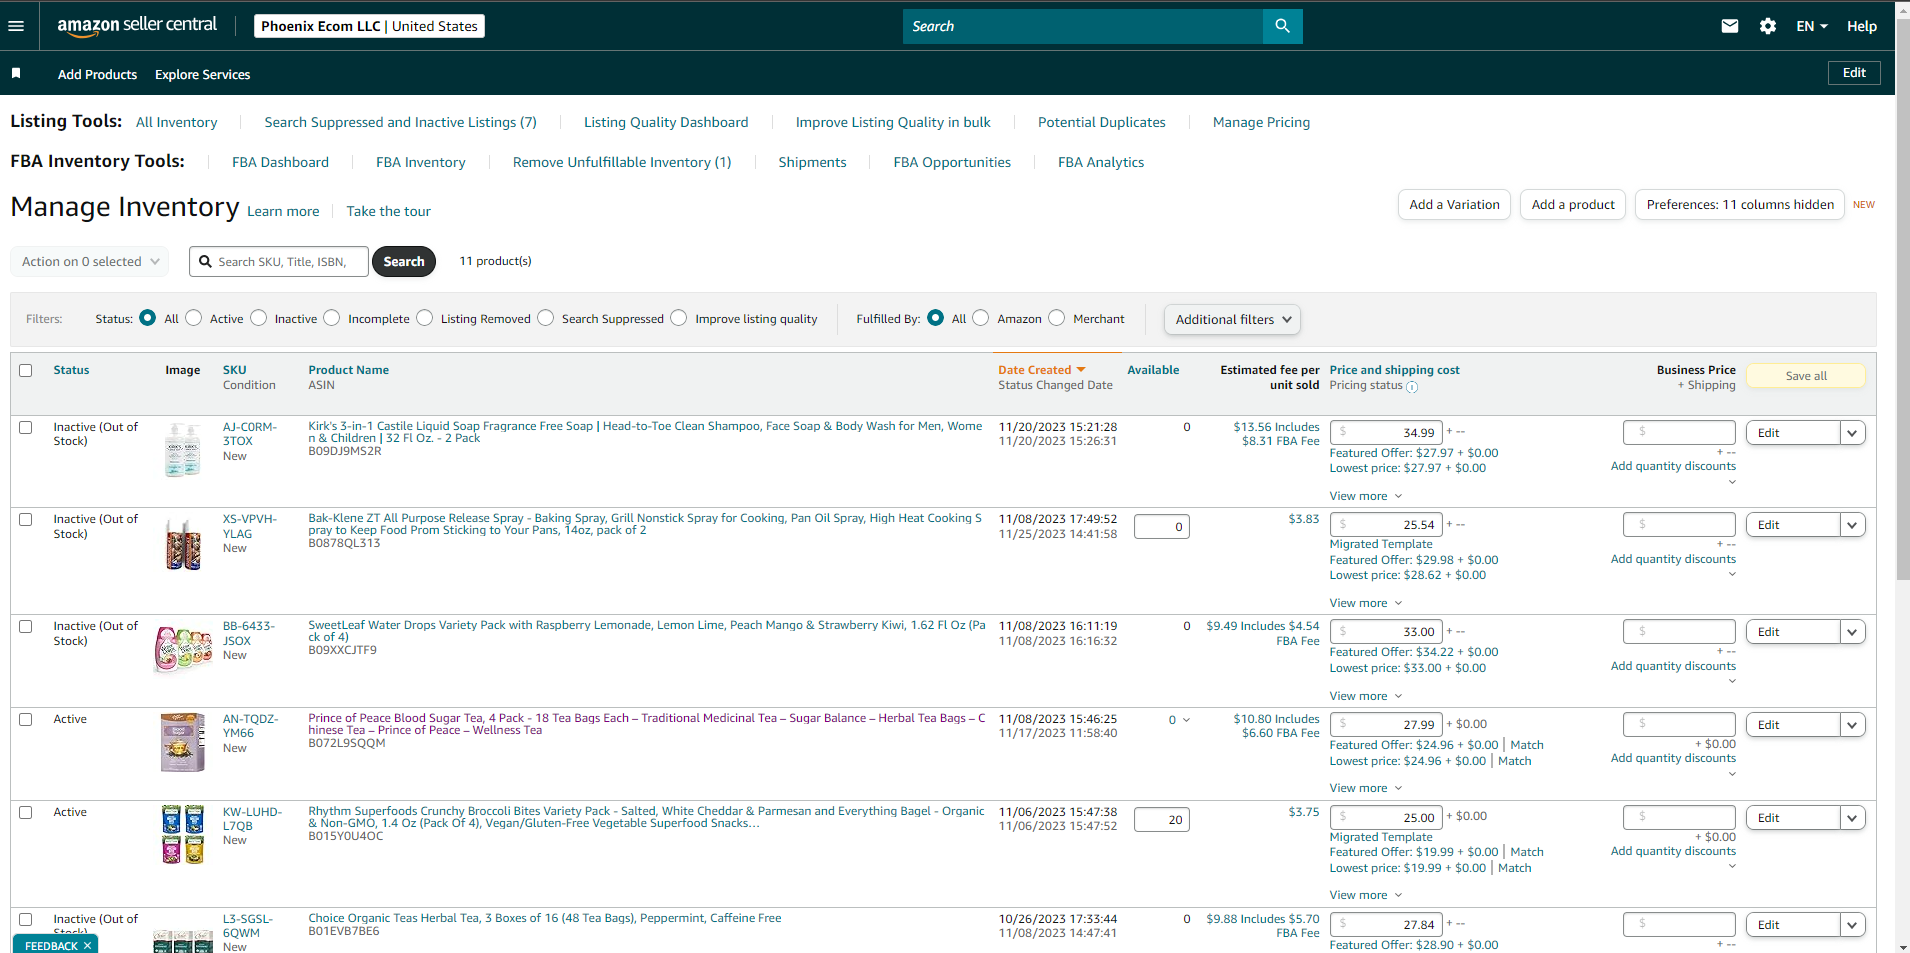Viewport: 1910px width, 953px height.
Task: Select Search Suppressed status radio
Action: (x=546, y=318)
